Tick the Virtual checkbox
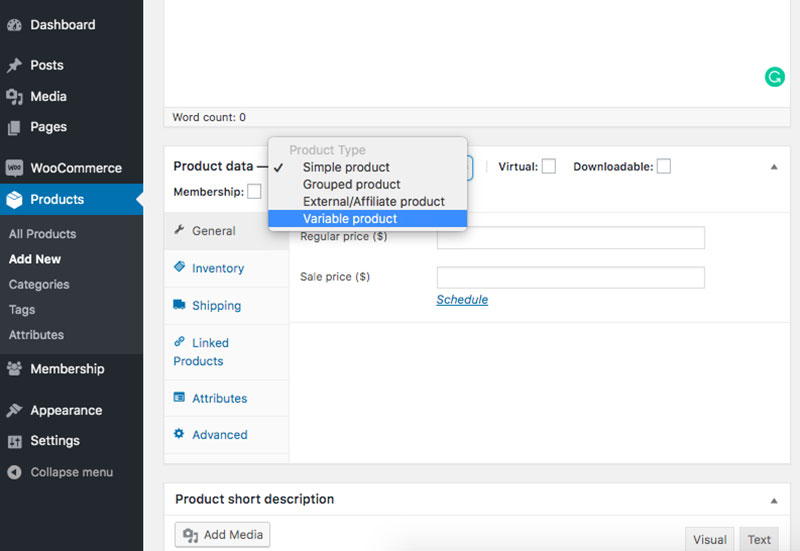This screenshot has width=800, height=551. (x=548, y=166)
